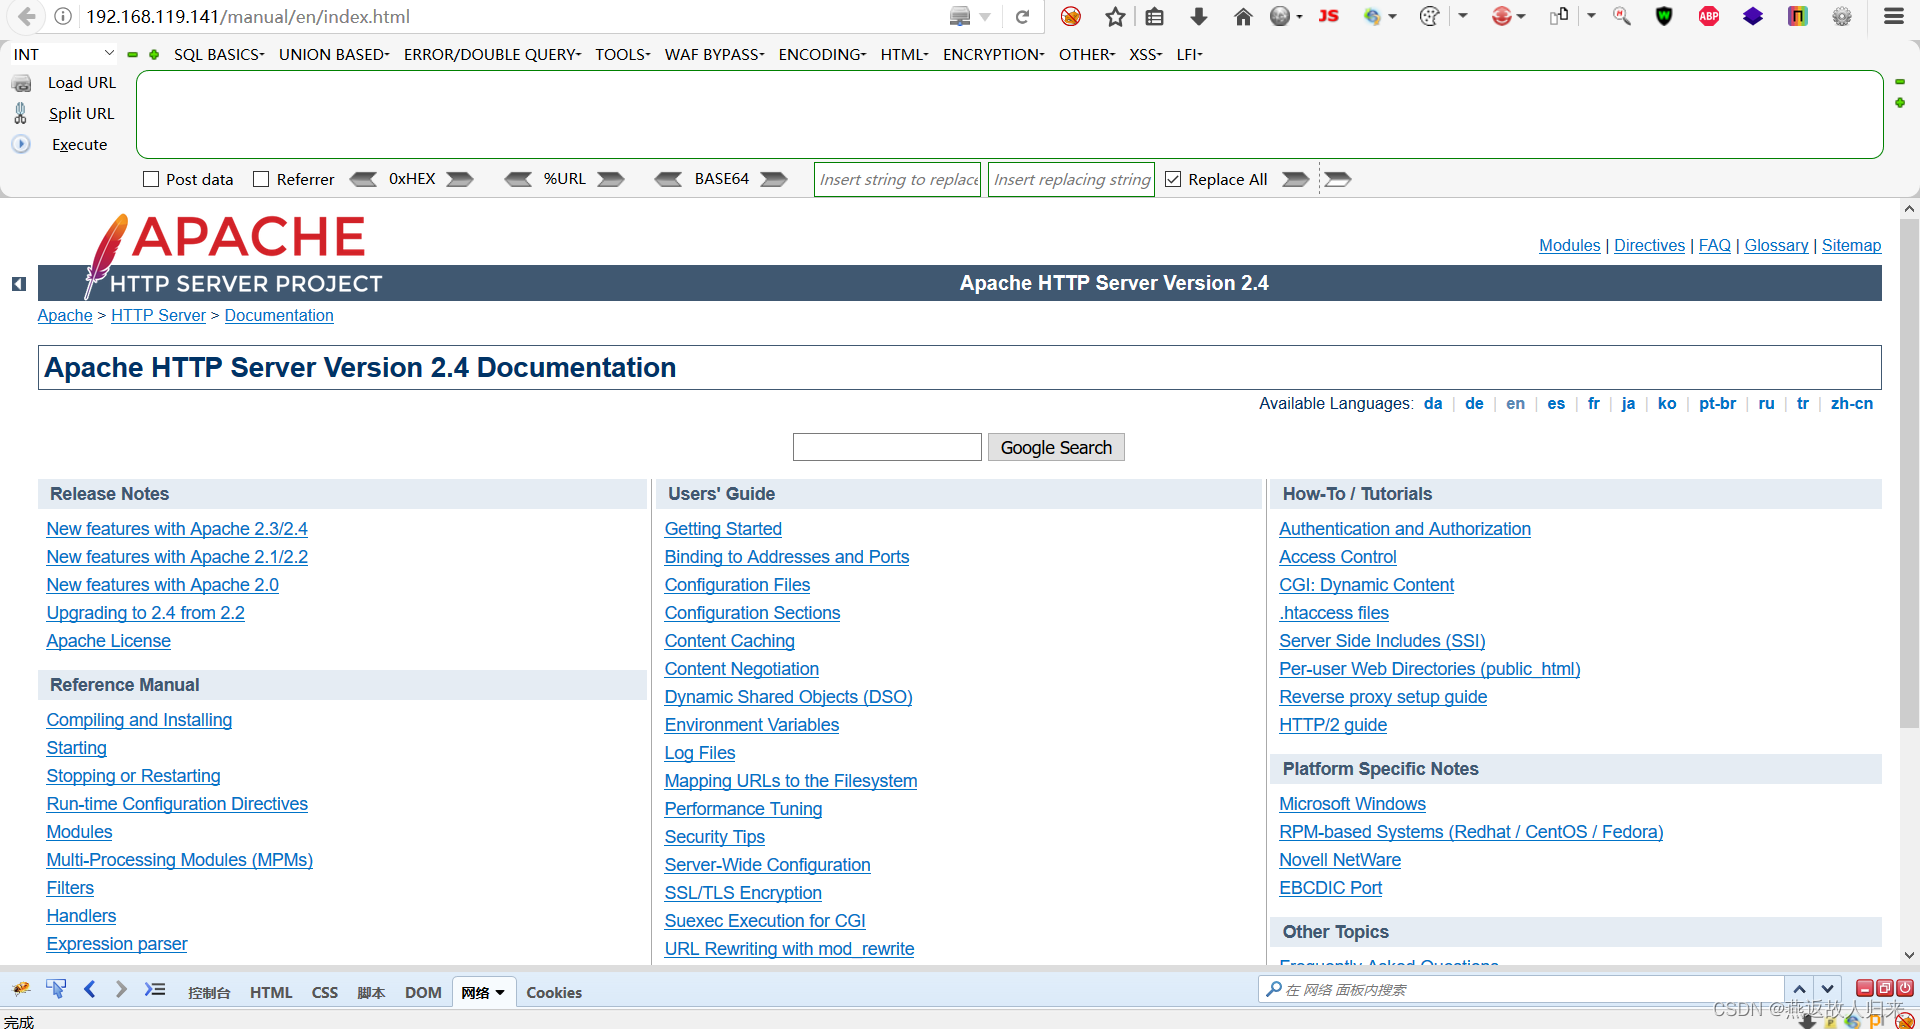
Task: Expand the UNION BASED menu
Action: point(334,54)
